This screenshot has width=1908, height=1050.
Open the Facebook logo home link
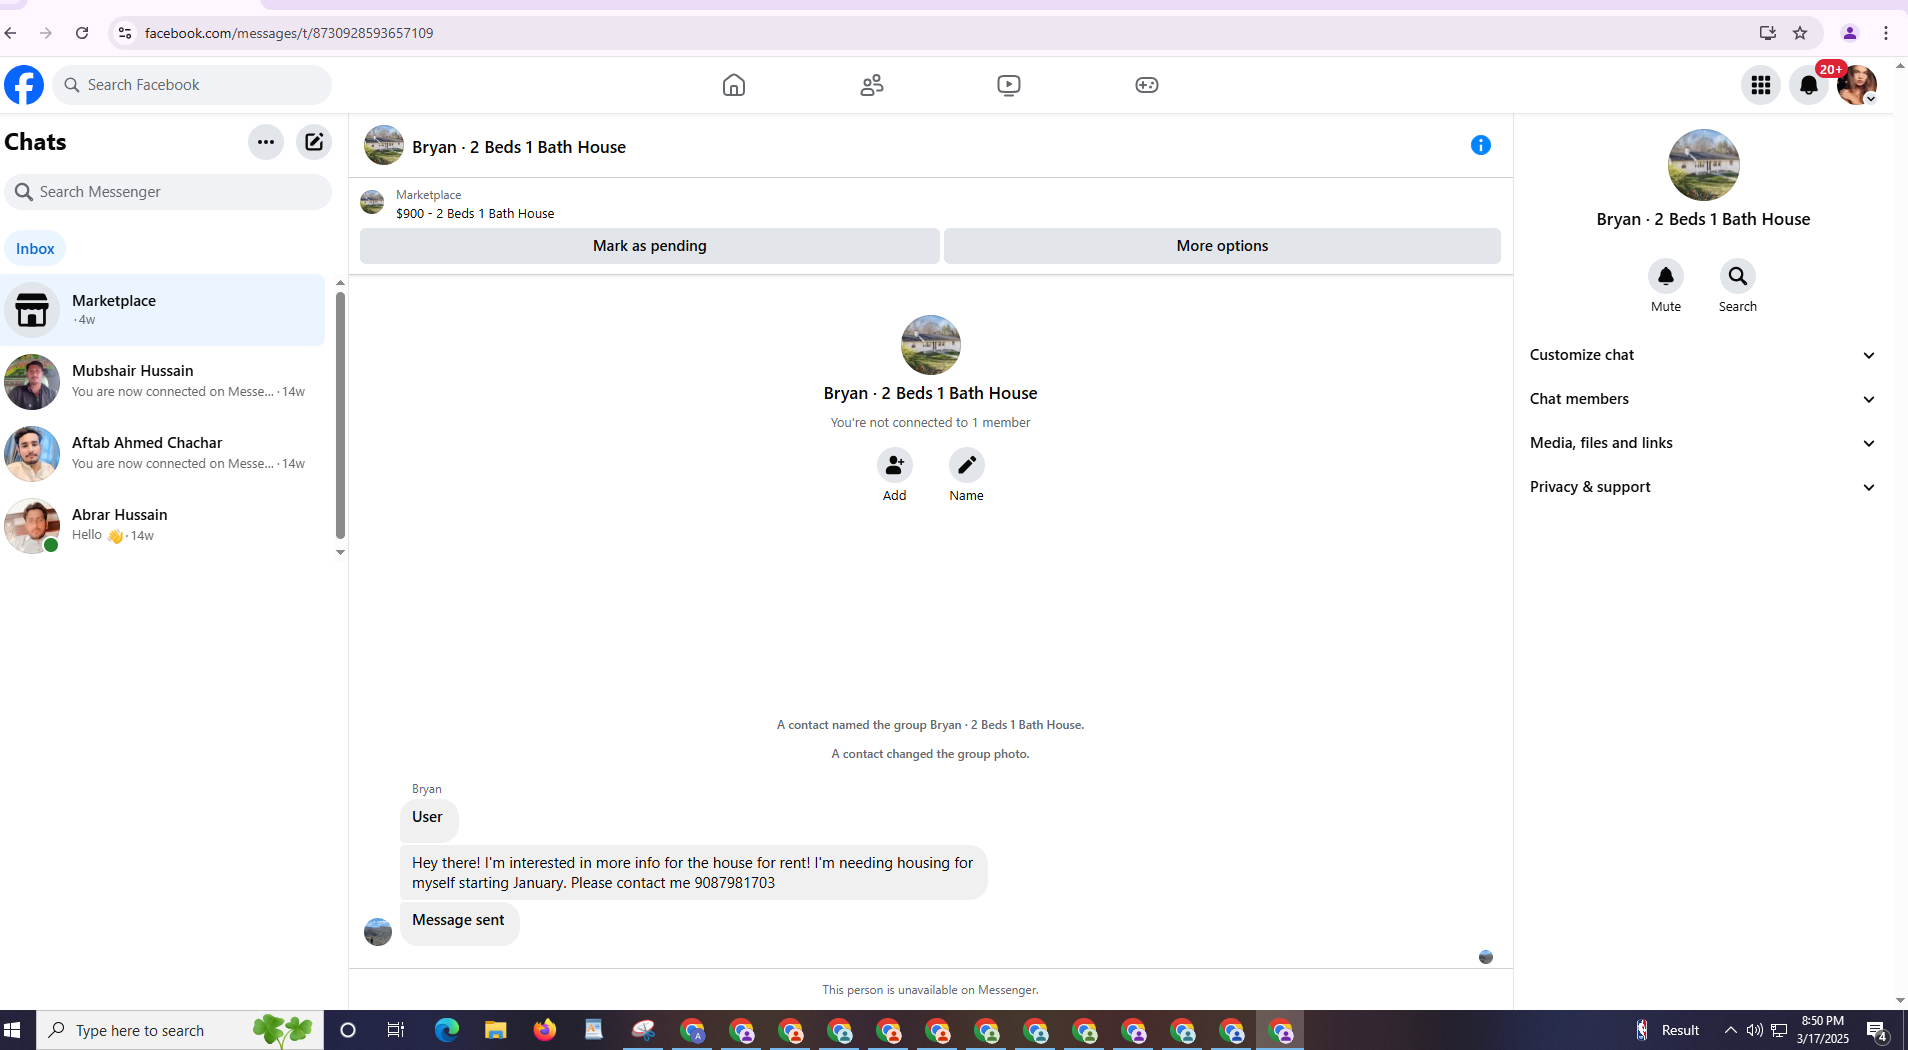coord(24,85)
